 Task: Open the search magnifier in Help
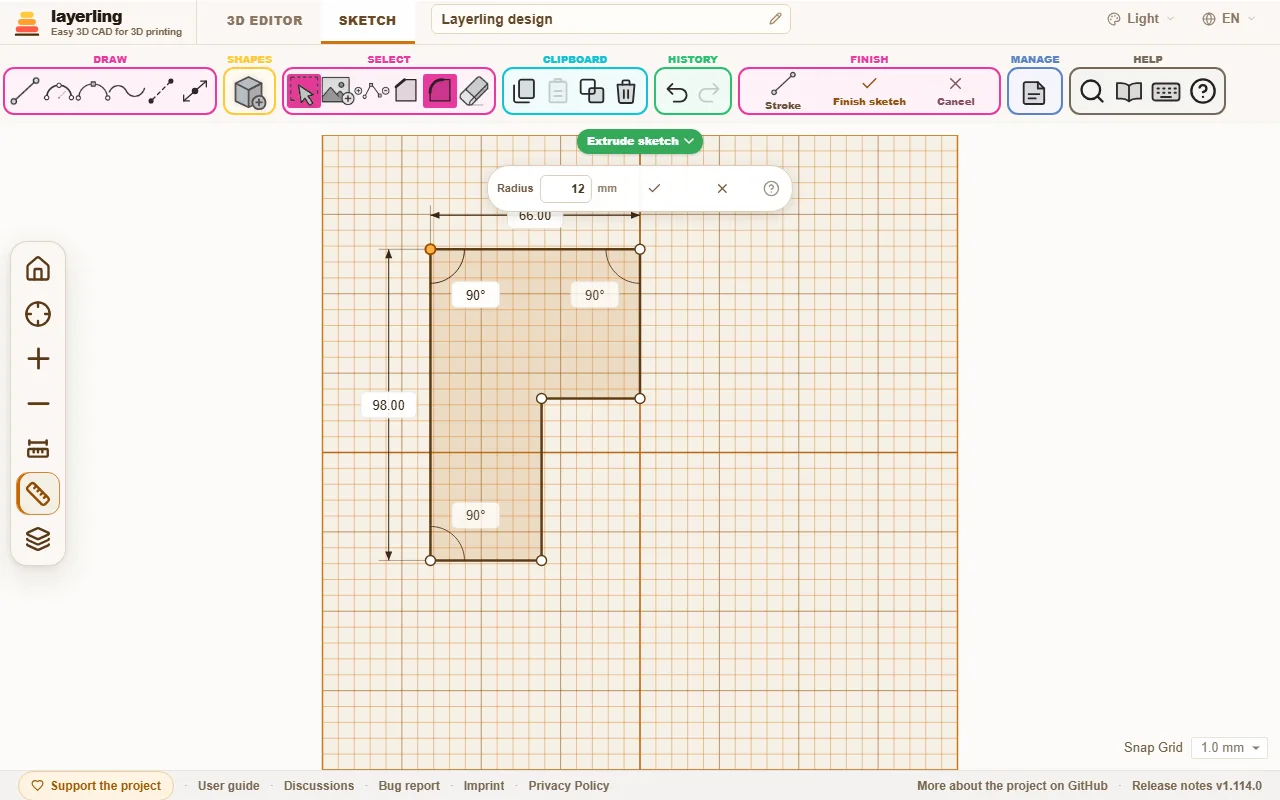click(1092, 92)
